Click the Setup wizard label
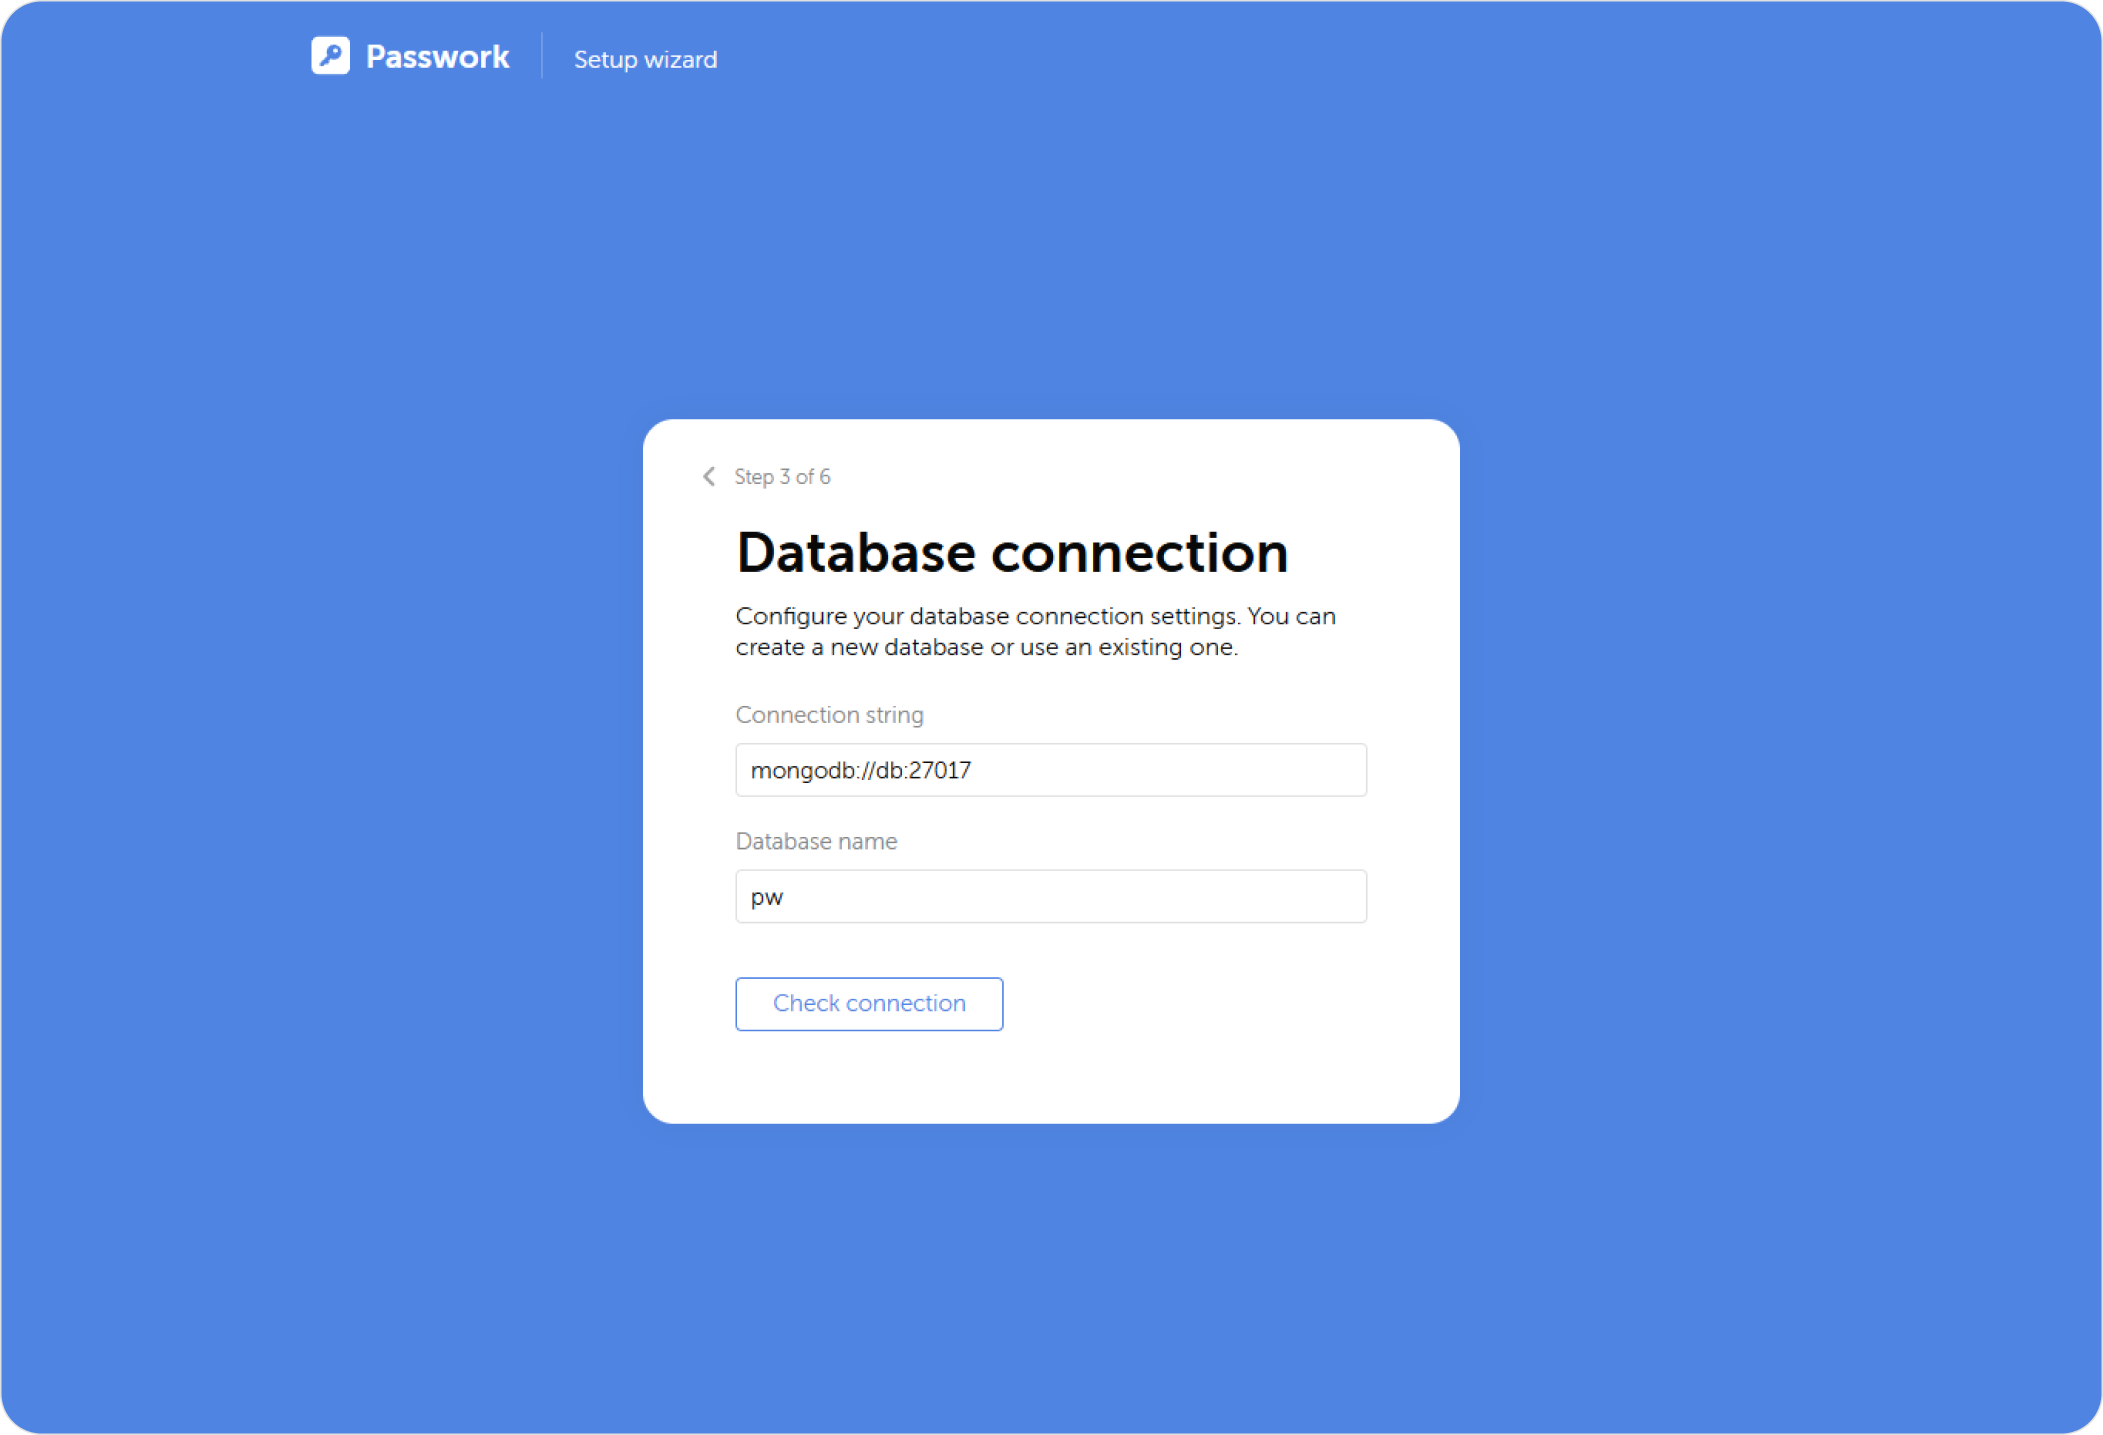Viewport: 2103px width, 1435px height. click(x=645, y=59)
